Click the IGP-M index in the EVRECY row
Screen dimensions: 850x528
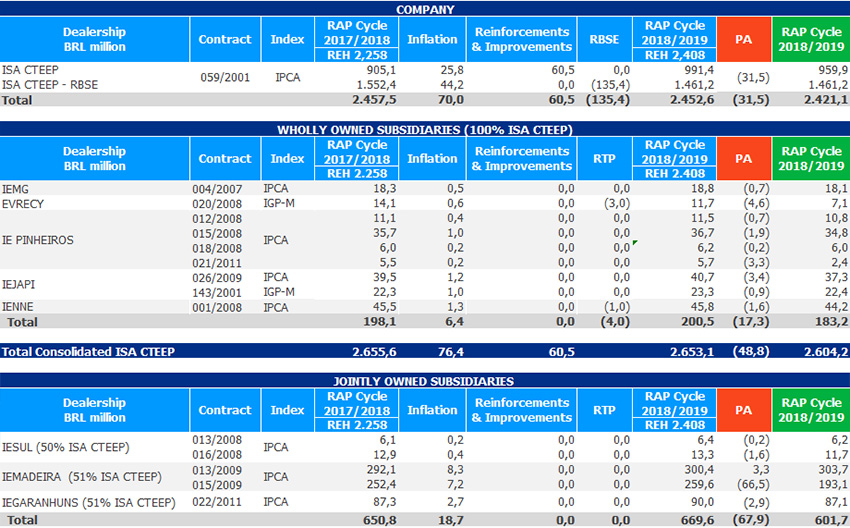279,204
